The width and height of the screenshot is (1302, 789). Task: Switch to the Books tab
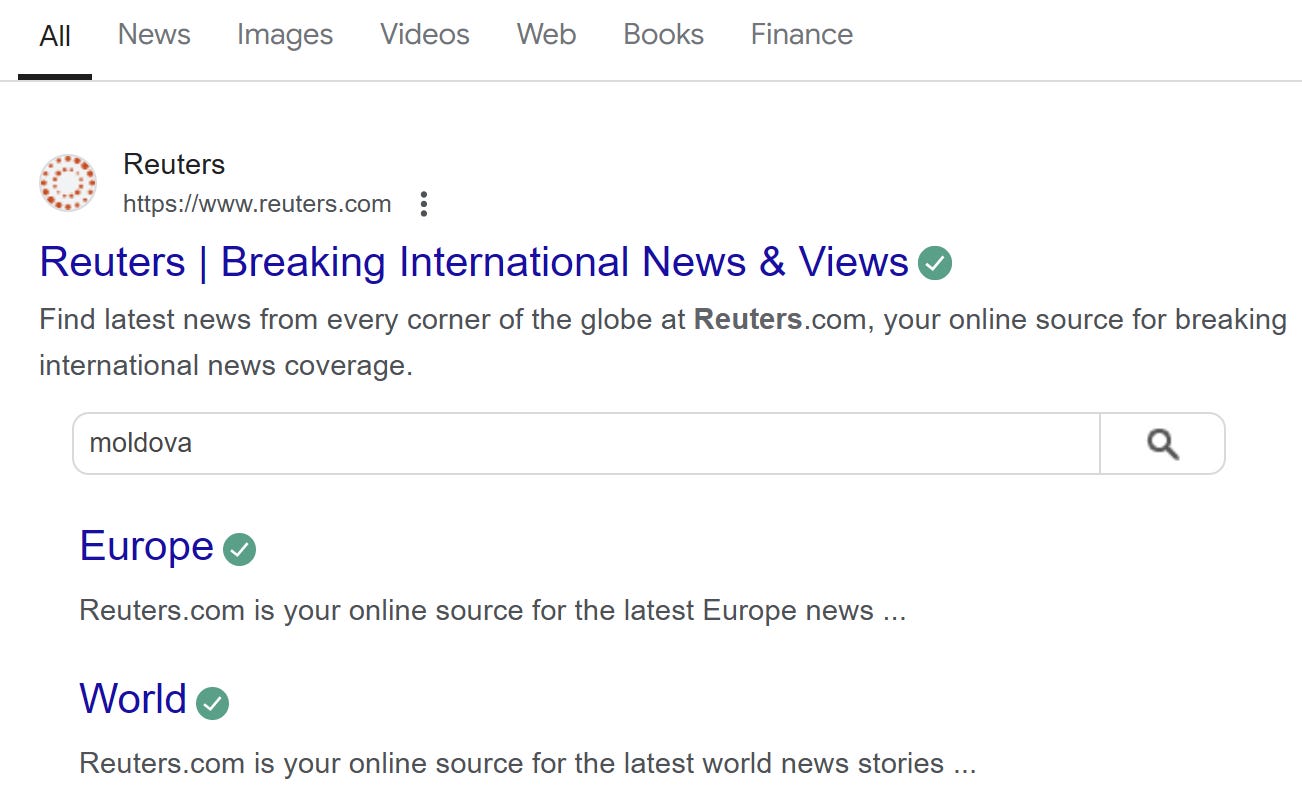(x=663, y=35)
